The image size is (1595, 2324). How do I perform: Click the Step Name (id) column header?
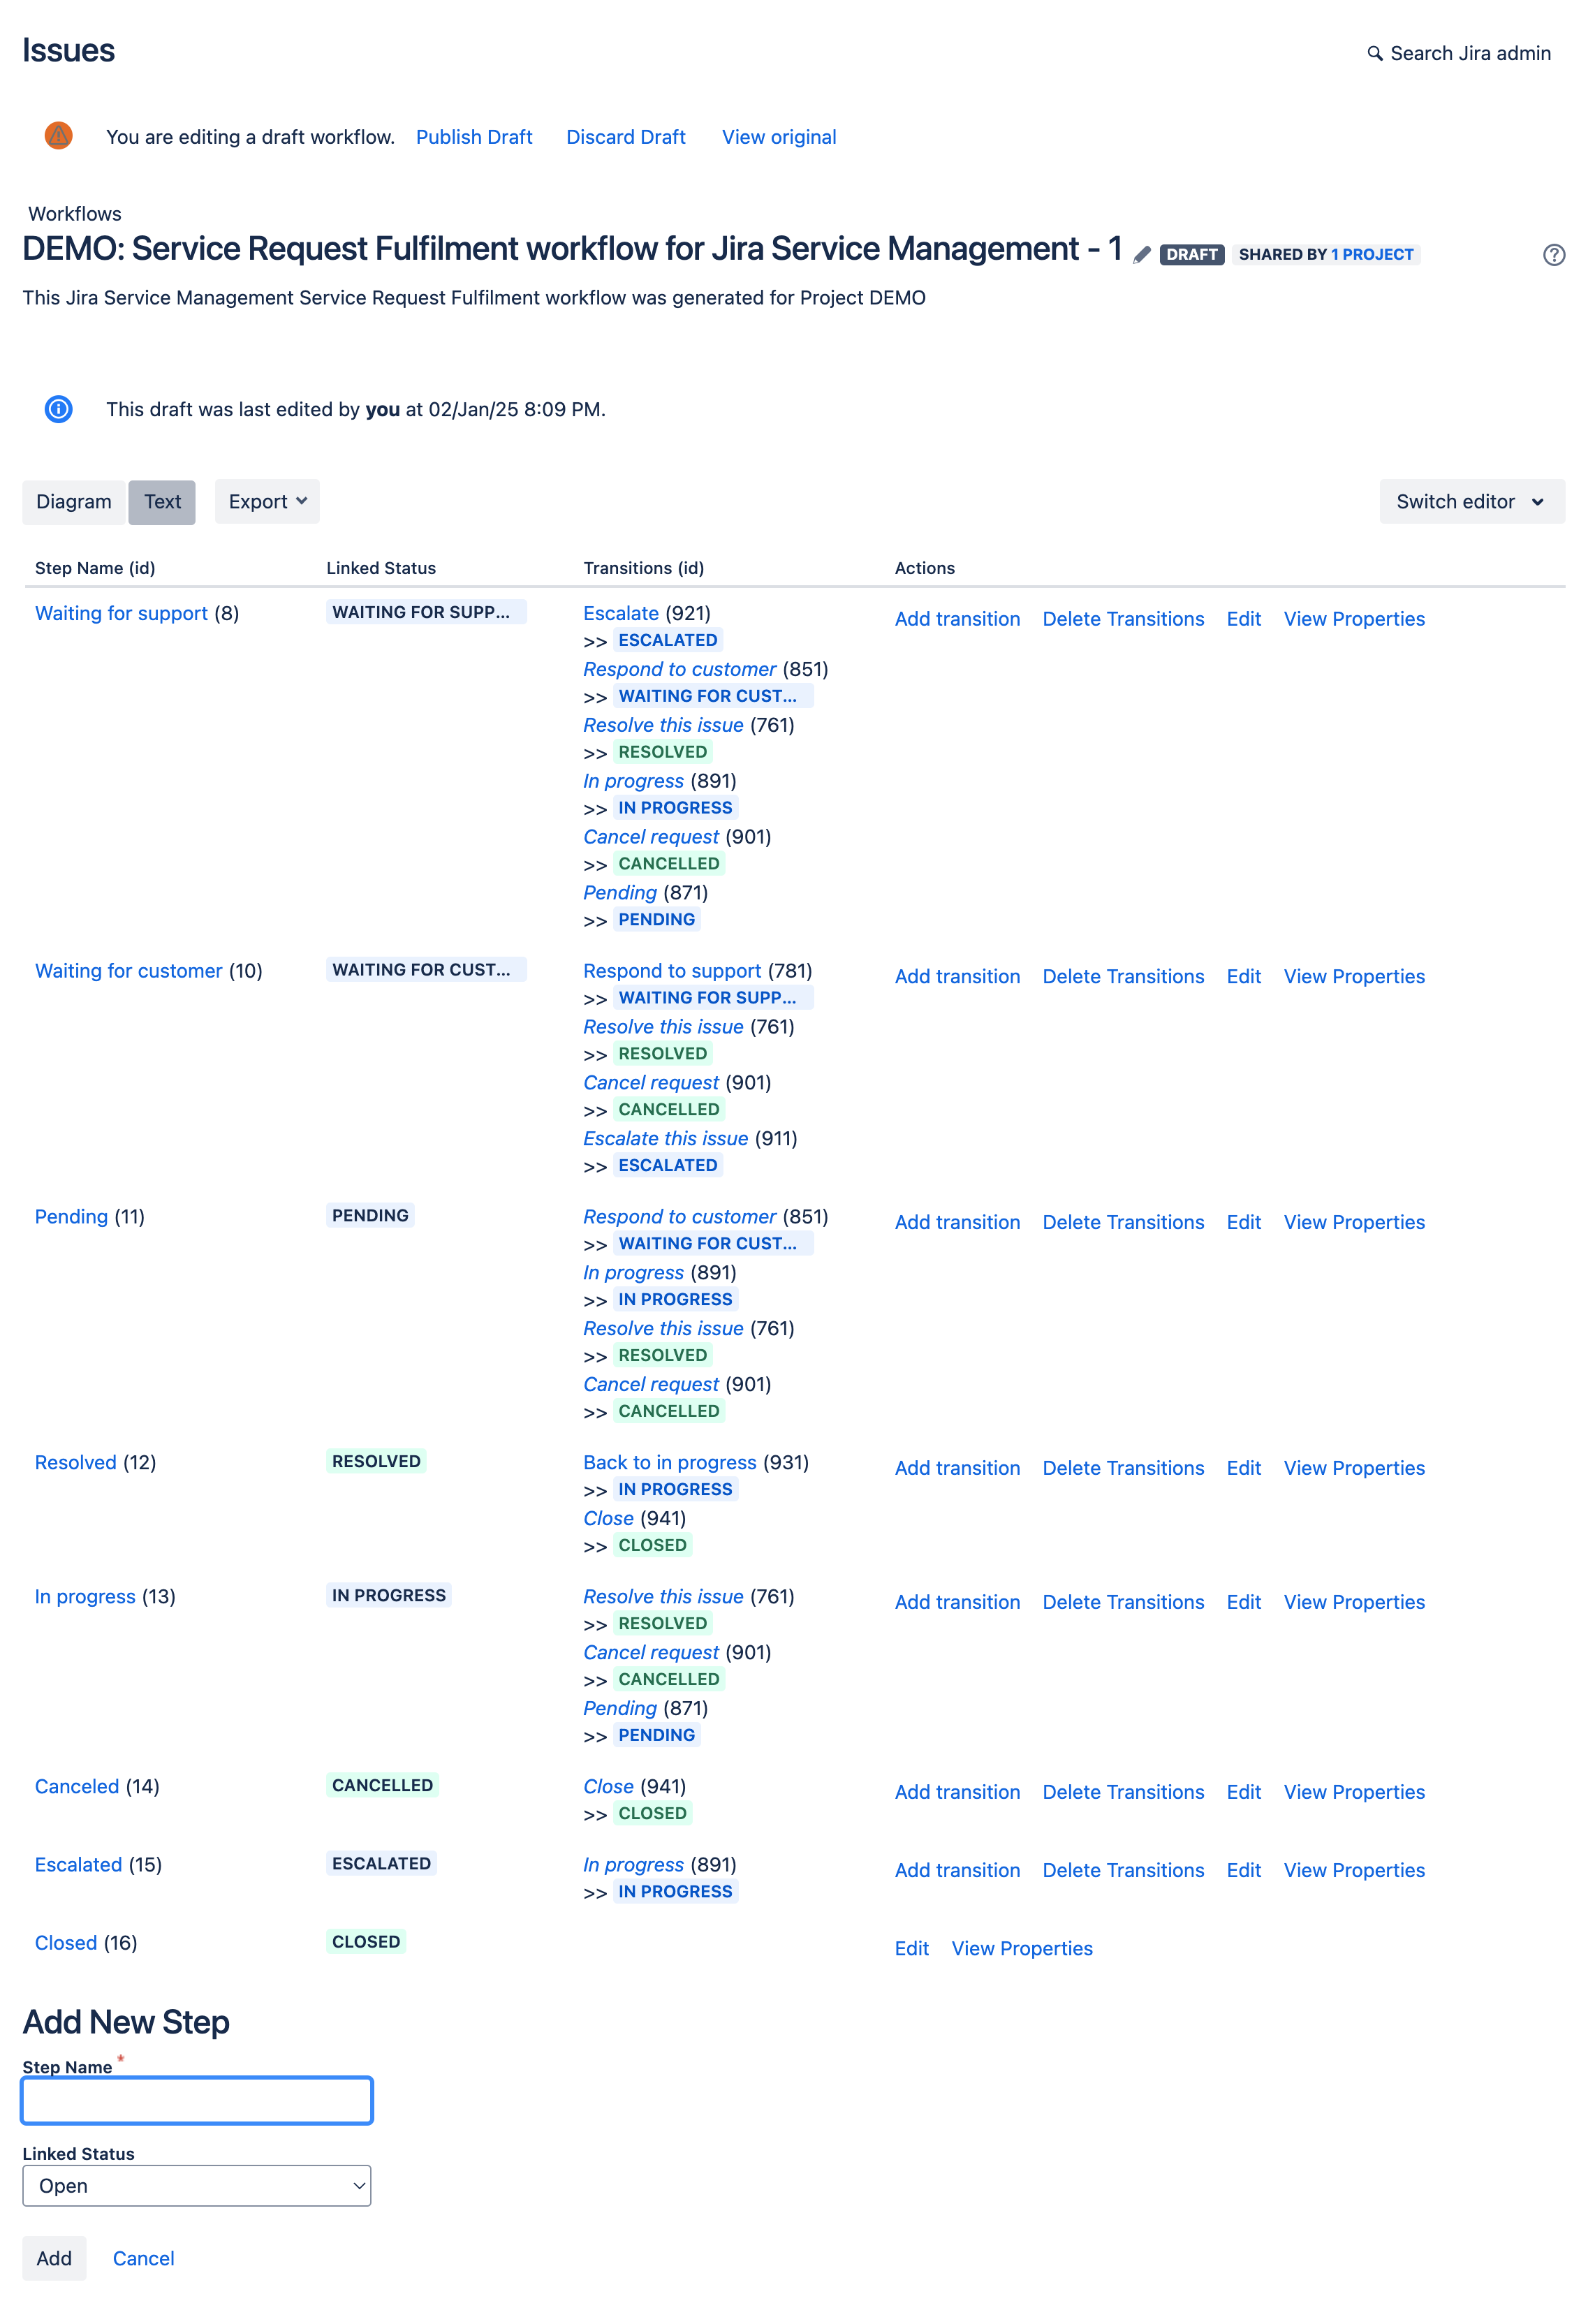(x=95, y=568)
